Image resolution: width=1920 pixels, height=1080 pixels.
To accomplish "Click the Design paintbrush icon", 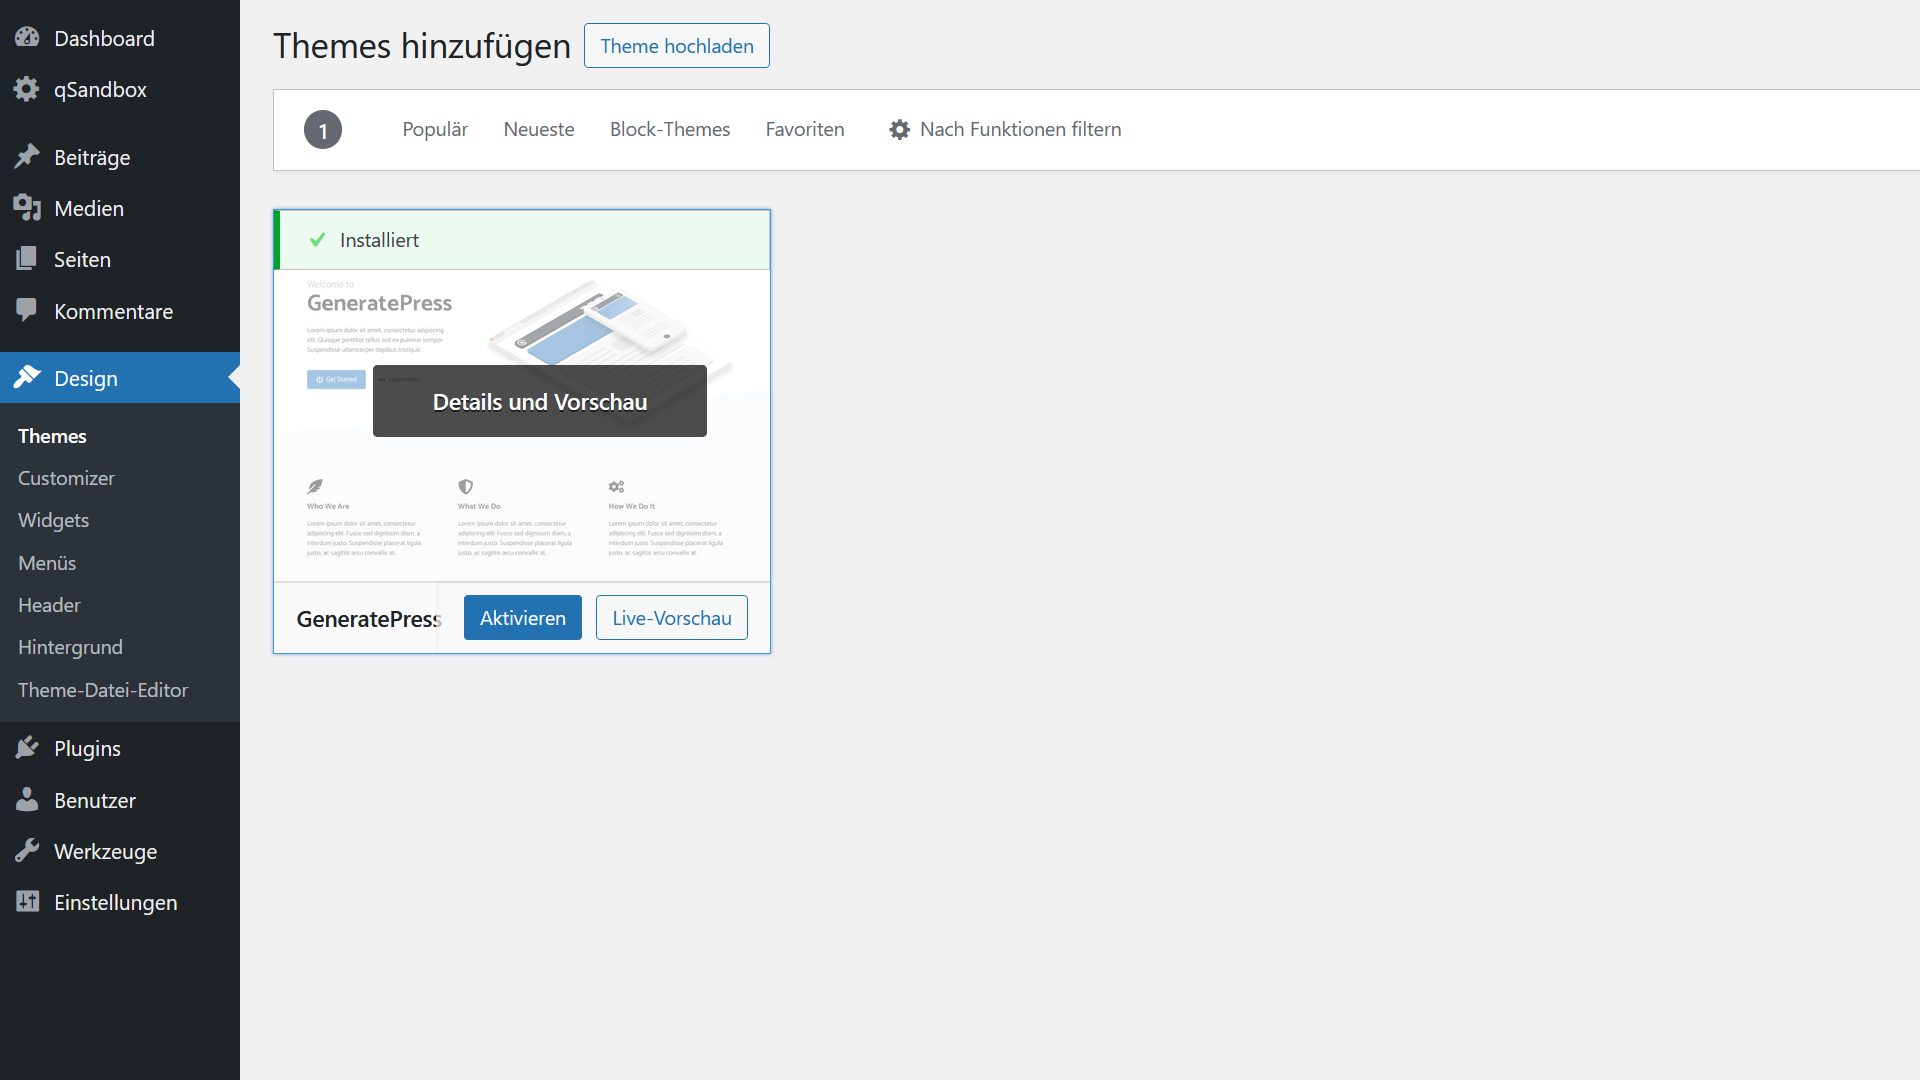I will pyautogui.click(x=27, y=378).
